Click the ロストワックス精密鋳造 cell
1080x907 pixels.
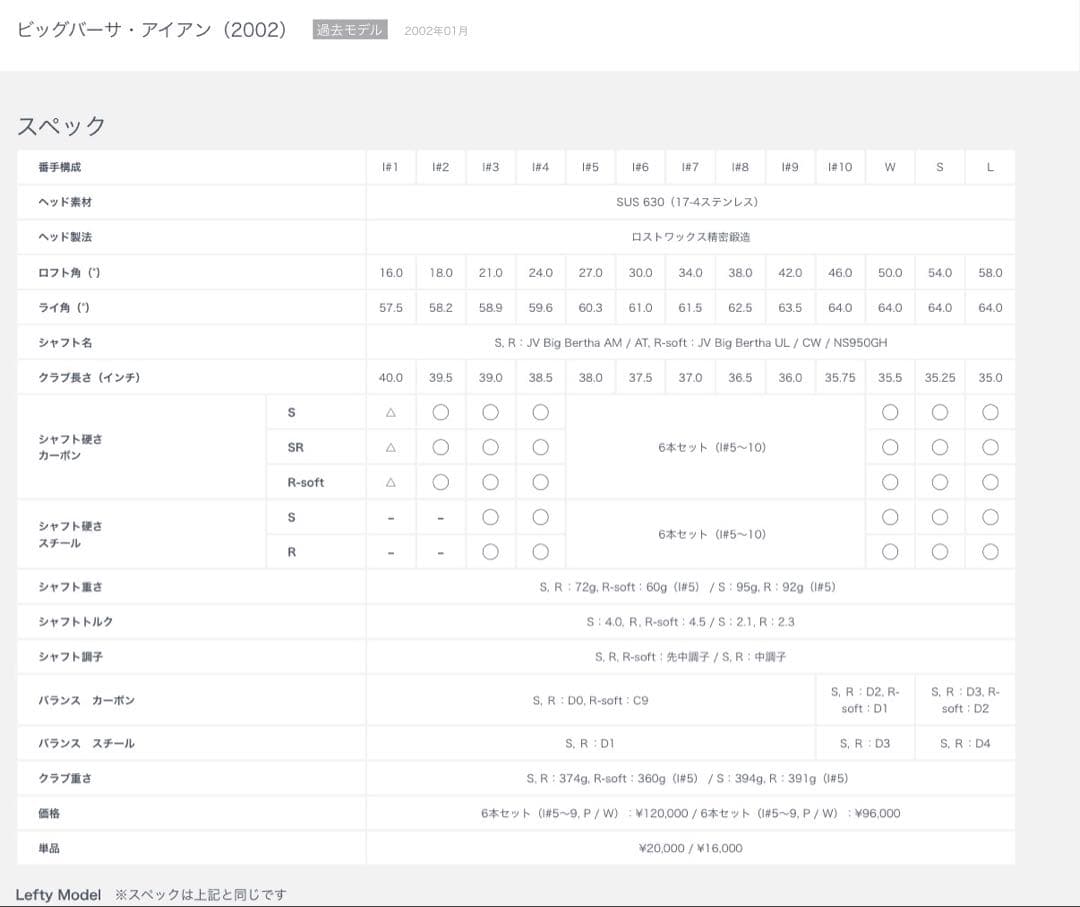pos(690,237)
